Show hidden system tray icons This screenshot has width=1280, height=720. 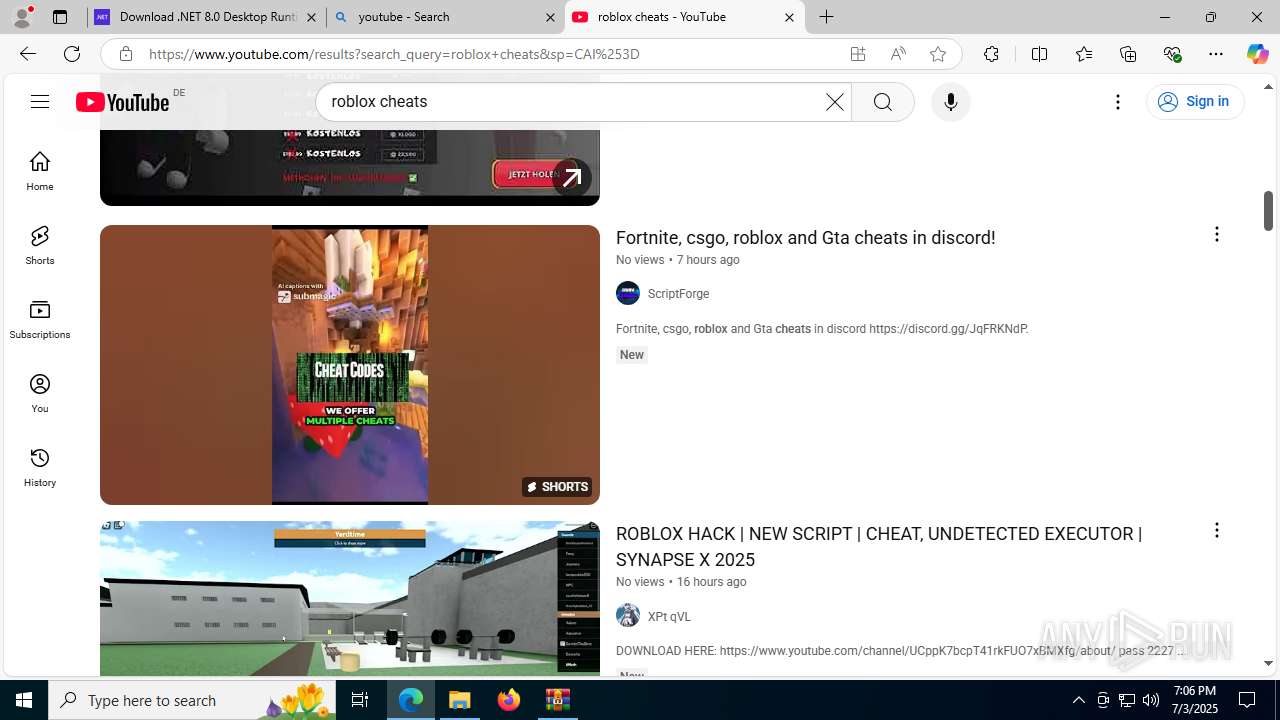coord(1078,700)
